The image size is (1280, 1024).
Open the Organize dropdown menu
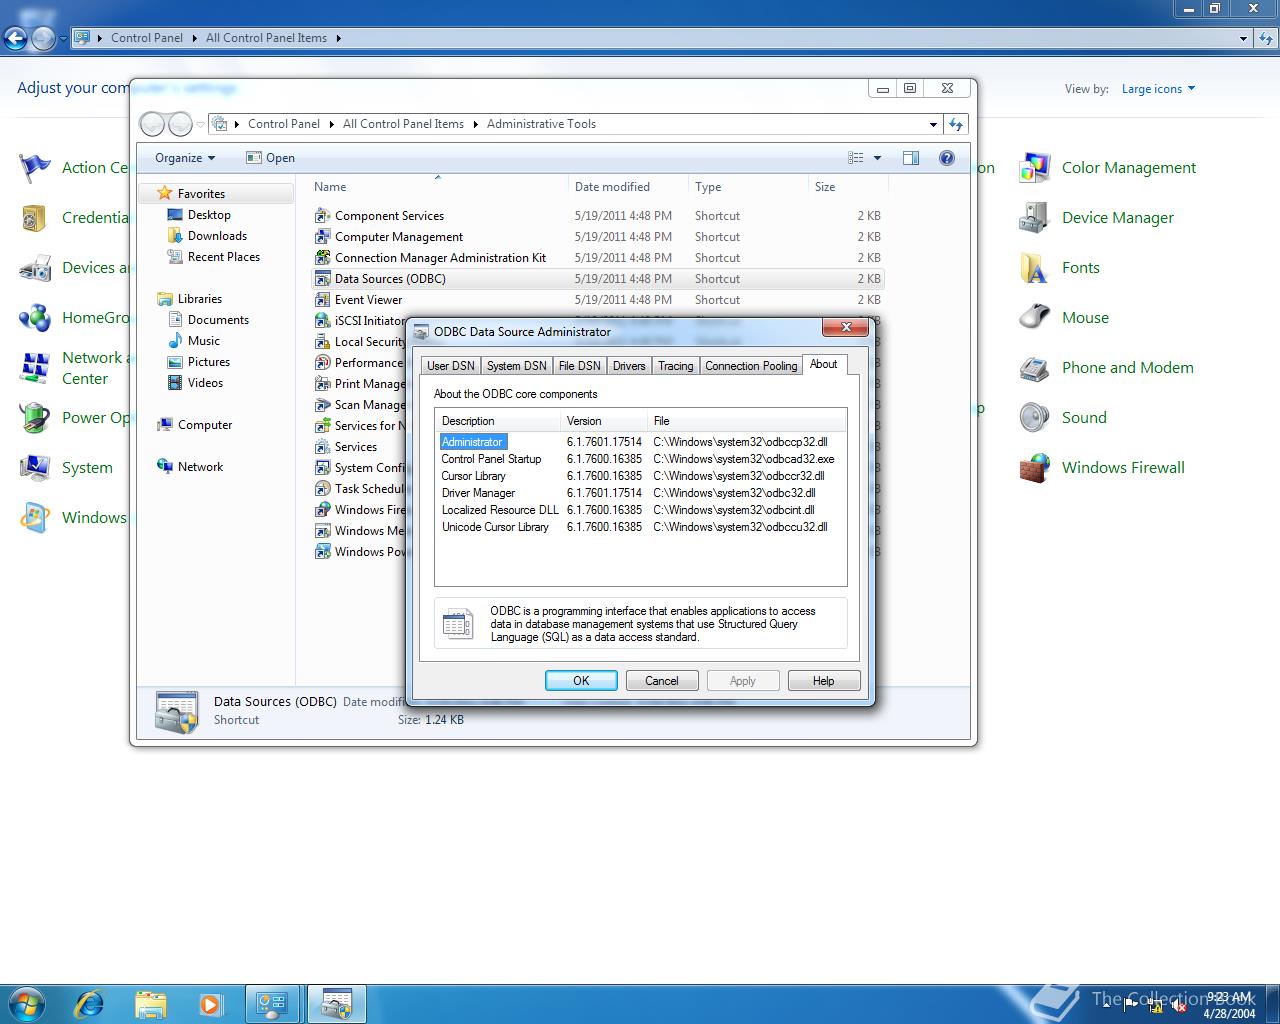(185, 158)
